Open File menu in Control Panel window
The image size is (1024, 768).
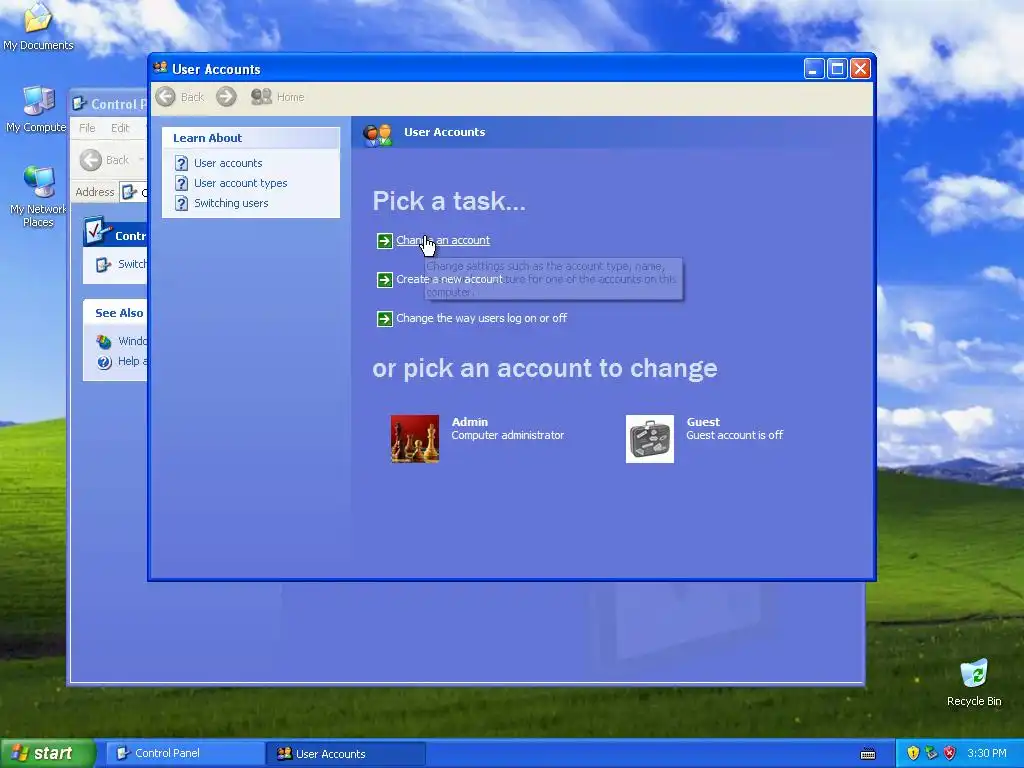pos(87,128)
